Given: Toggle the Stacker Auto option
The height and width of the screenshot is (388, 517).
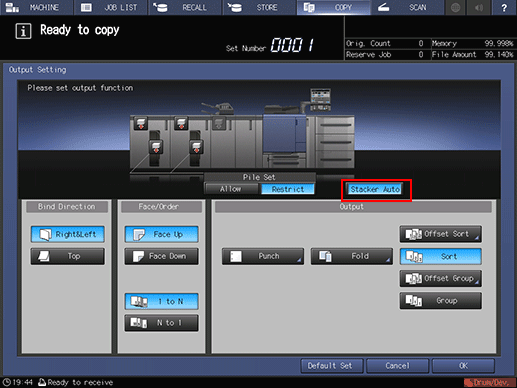Looking at the screenshot, I should [375, 189].
